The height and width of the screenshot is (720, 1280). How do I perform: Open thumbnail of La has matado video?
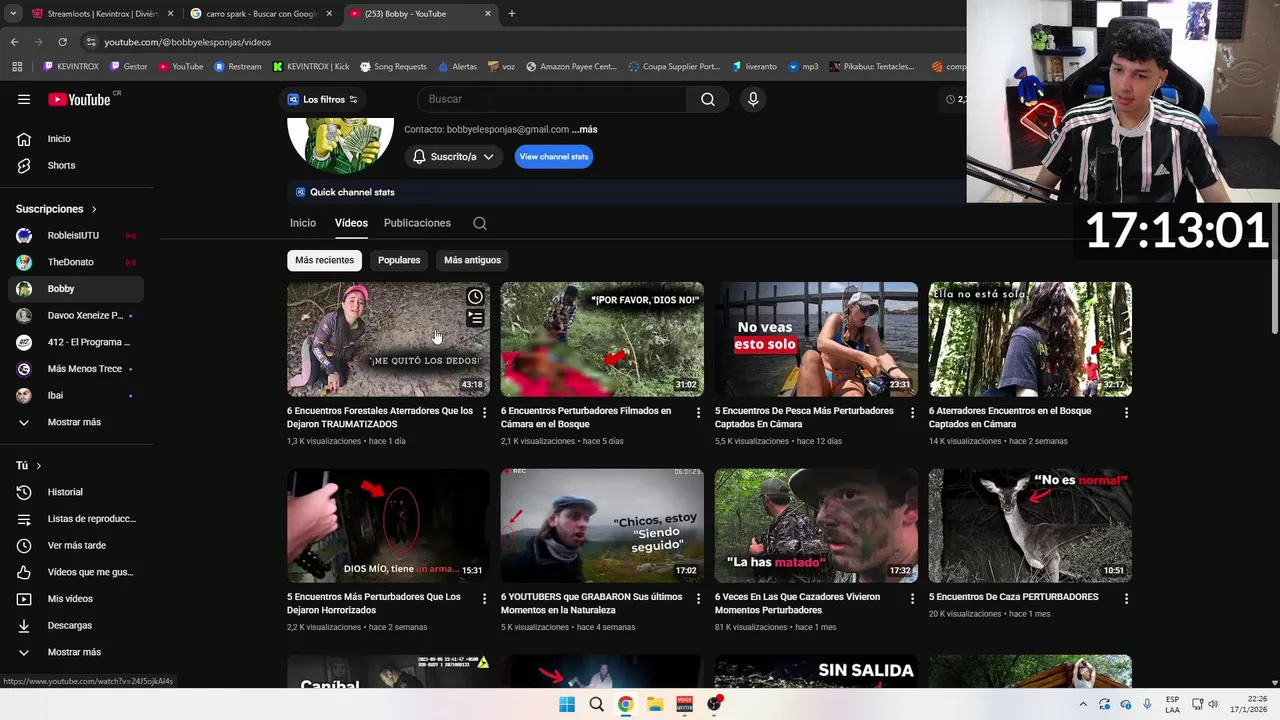coord(816,525)
